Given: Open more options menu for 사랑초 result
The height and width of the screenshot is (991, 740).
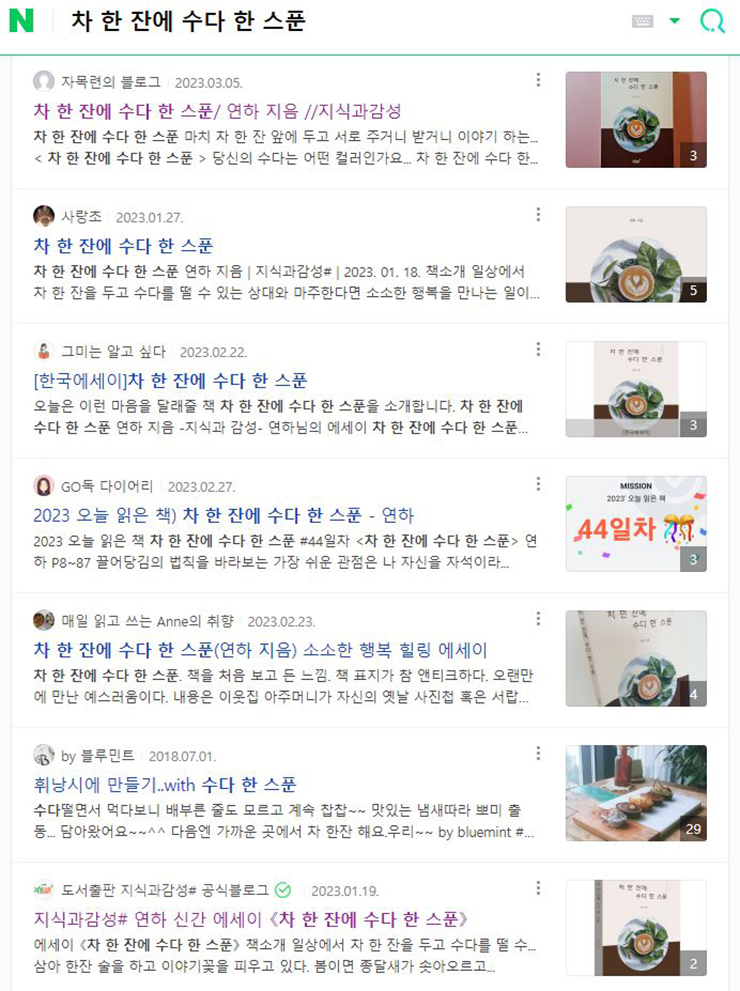Looking at the screenshot, I should coord(538,214).
